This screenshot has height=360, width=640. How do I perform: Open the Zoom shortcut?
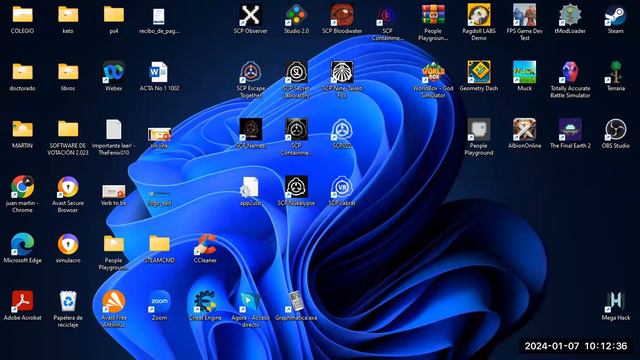point(159,301)
